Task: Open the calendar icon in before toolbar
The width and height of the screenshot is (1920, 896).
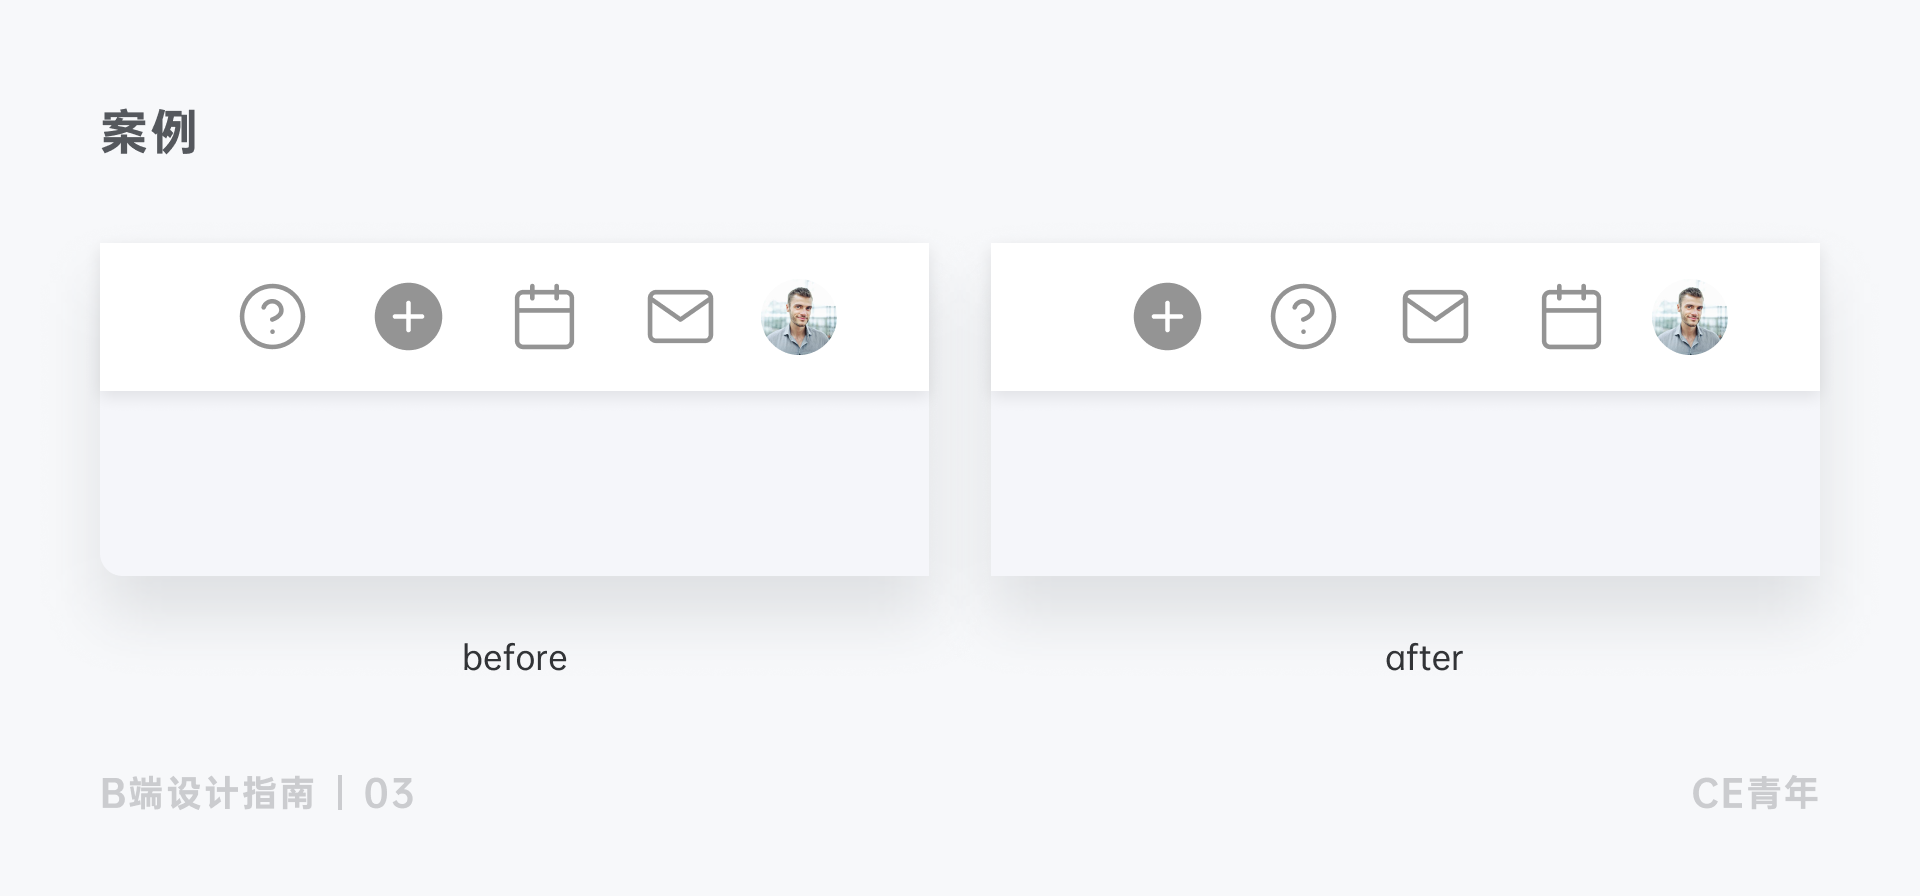Action: click(x=544, y=317)
